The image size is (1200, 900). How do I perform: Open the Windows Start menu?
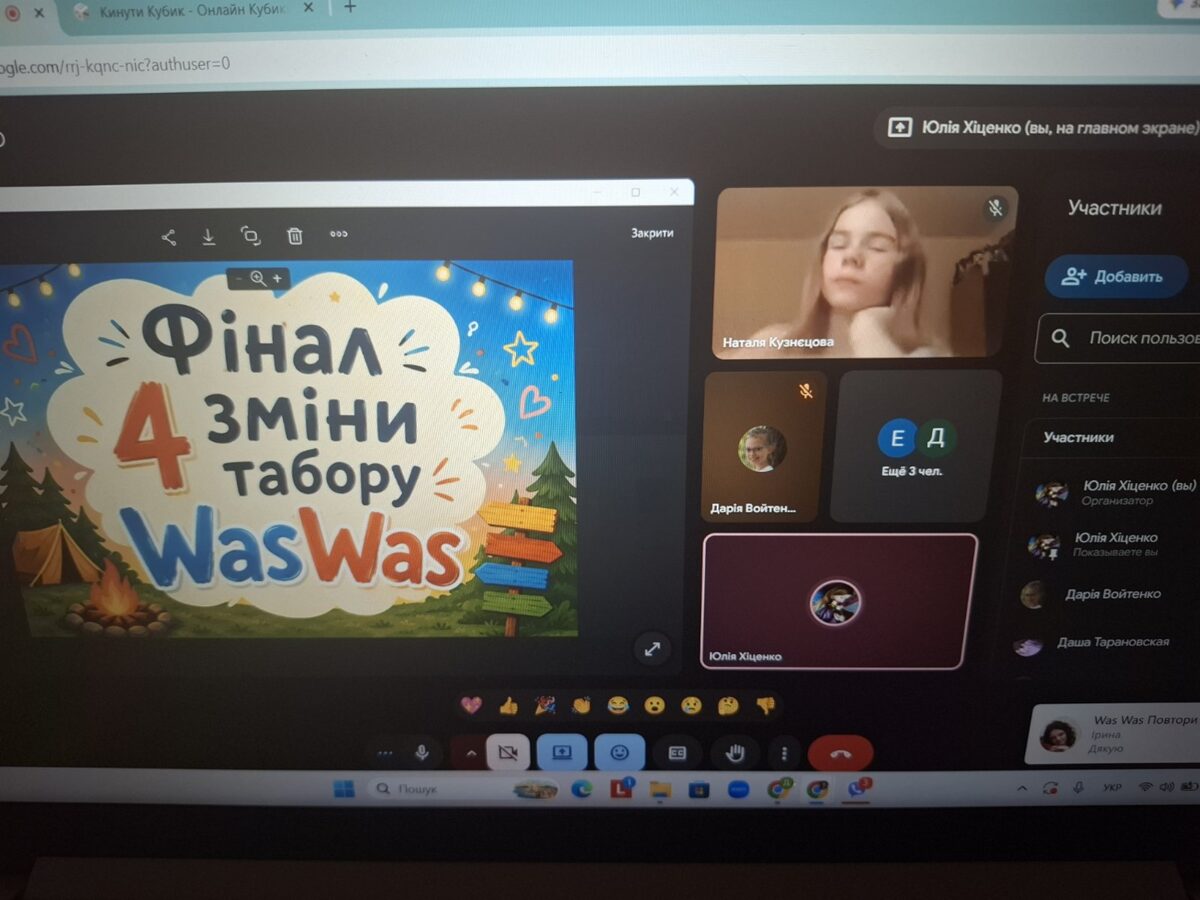(x=344, y=789)
